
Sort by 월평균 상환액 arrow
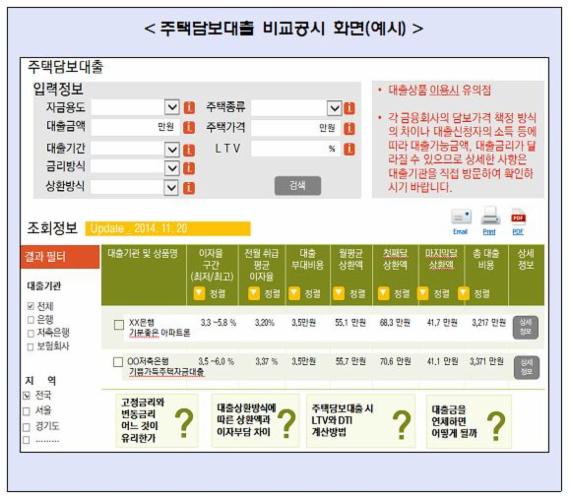coord(339,293)
